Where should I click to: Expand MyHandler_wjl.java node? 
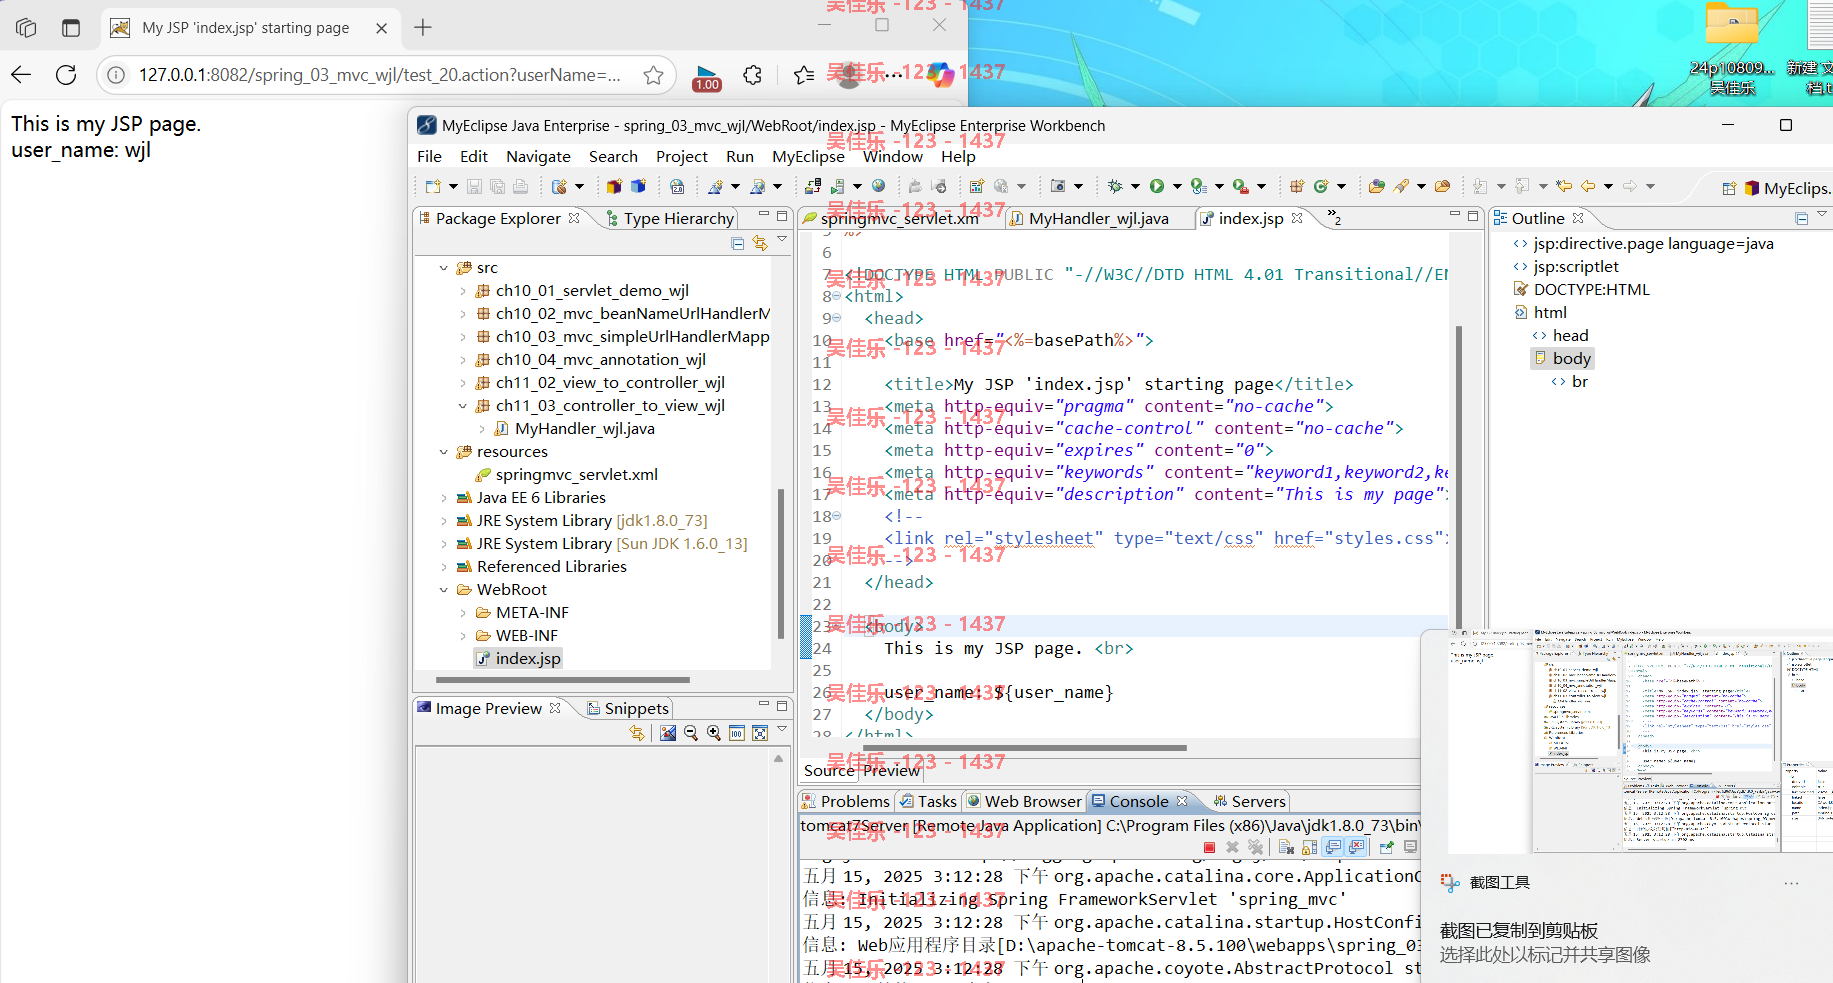click(482, 429)
